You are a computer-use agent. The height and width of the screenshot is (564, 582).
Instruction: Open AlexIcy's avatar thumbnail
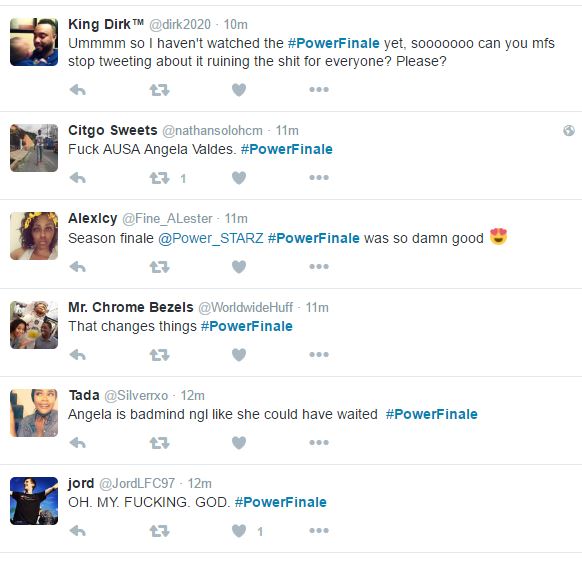[34, 236]
